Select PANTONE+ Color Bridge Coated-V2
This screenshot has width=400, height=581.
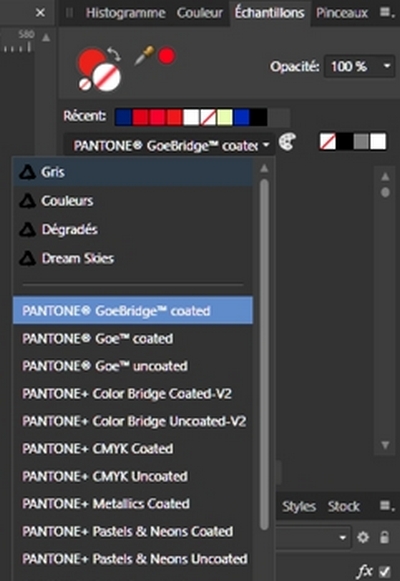pyautogui.click(x=133, y=394)
